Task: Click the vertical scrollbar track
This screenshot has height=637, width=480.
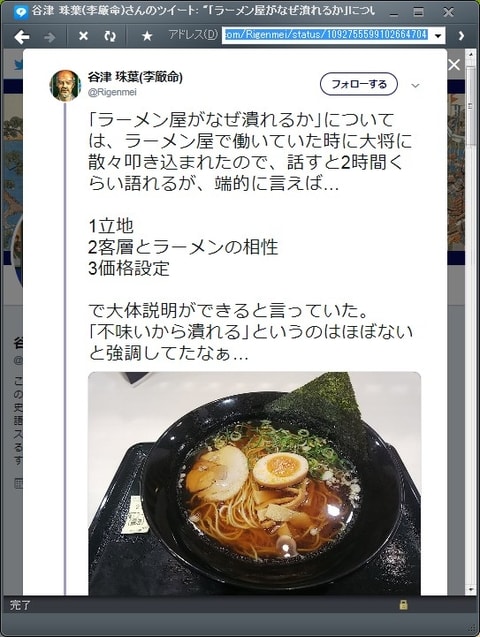Action: (471, 325)
